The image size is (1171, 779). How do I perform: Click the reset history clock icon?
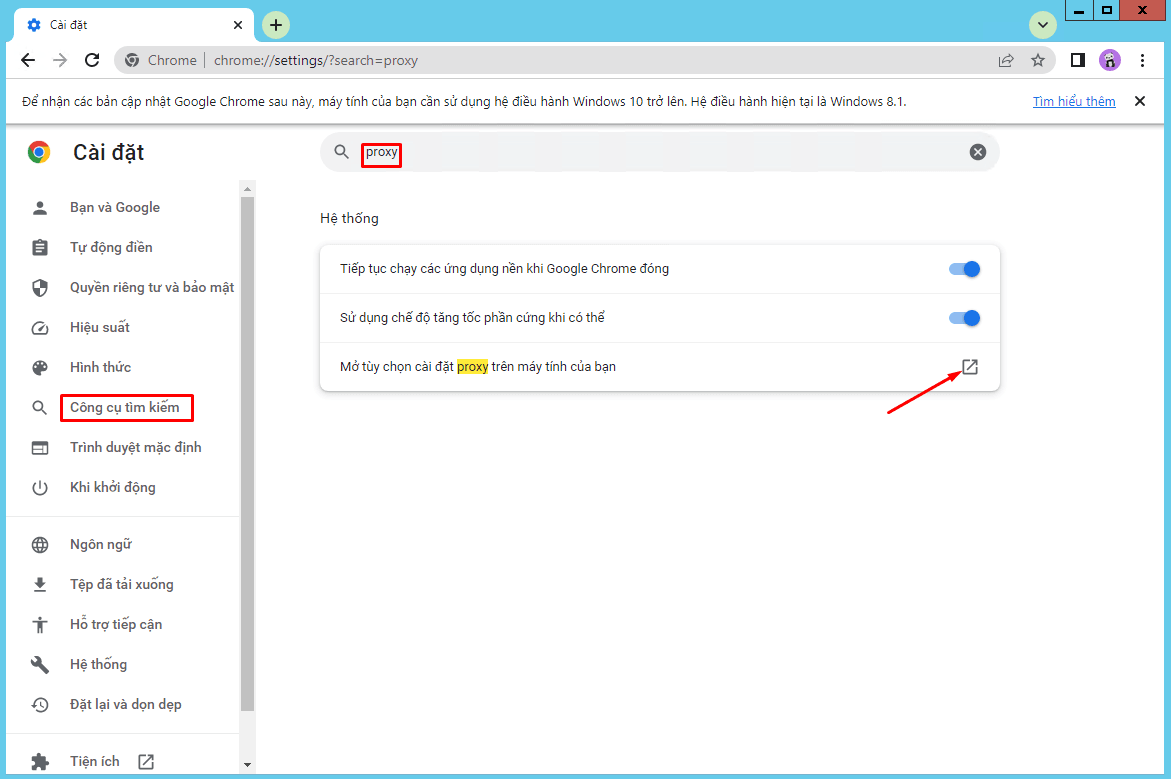tap(40, 704)
